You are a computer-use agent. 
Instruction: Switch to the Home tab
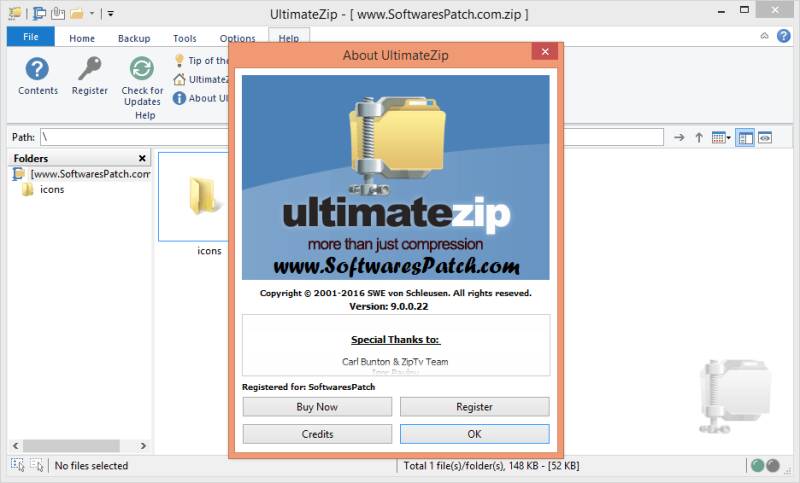coord(82,38)
